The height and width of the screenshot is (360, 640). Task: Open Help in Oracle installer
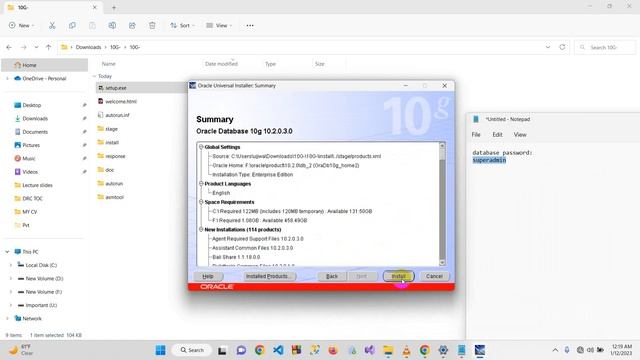point(208,276)
